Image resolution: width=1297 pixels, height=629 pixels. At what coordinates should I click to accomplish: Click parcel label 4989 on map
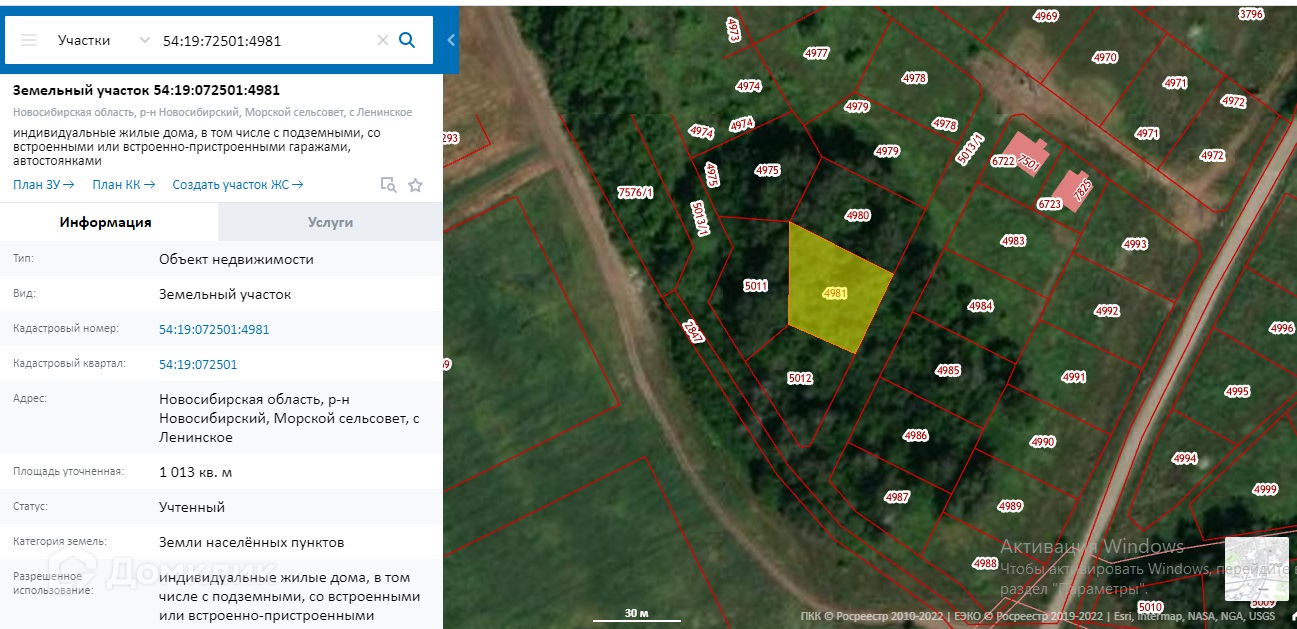pos(1010,506)
